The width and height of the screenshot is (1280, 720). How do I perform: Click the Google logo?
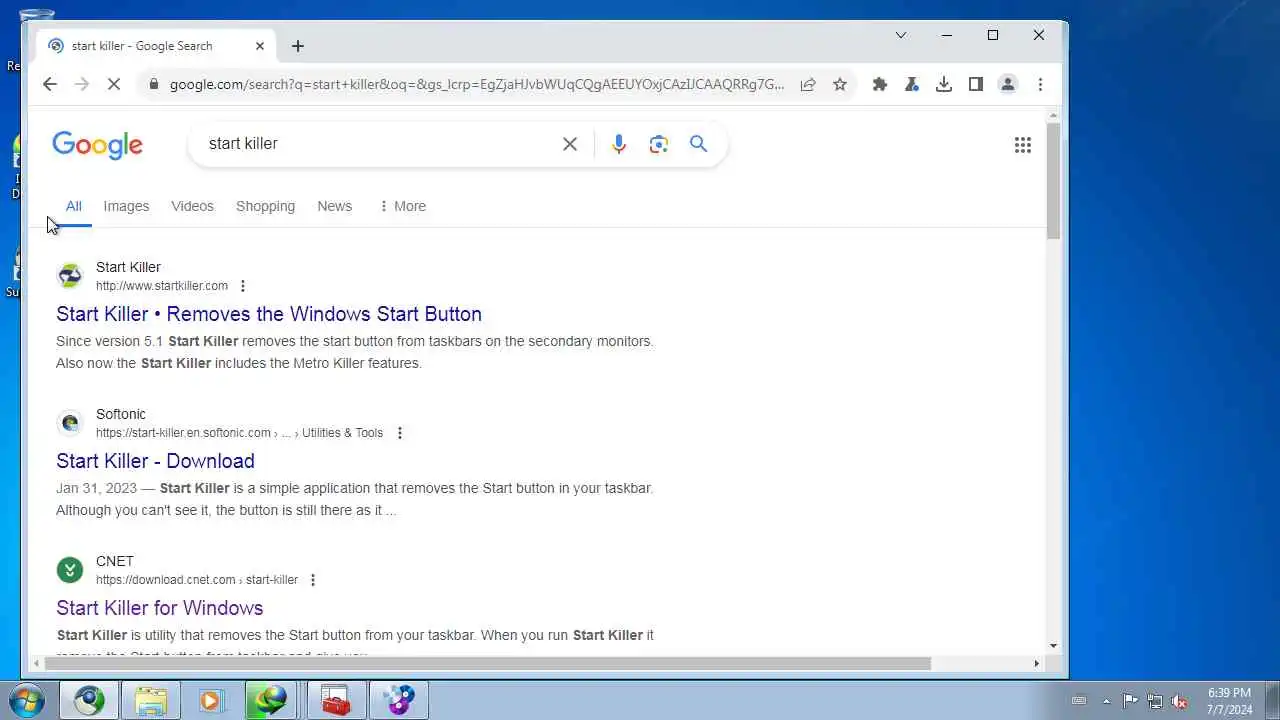point(98,145)
